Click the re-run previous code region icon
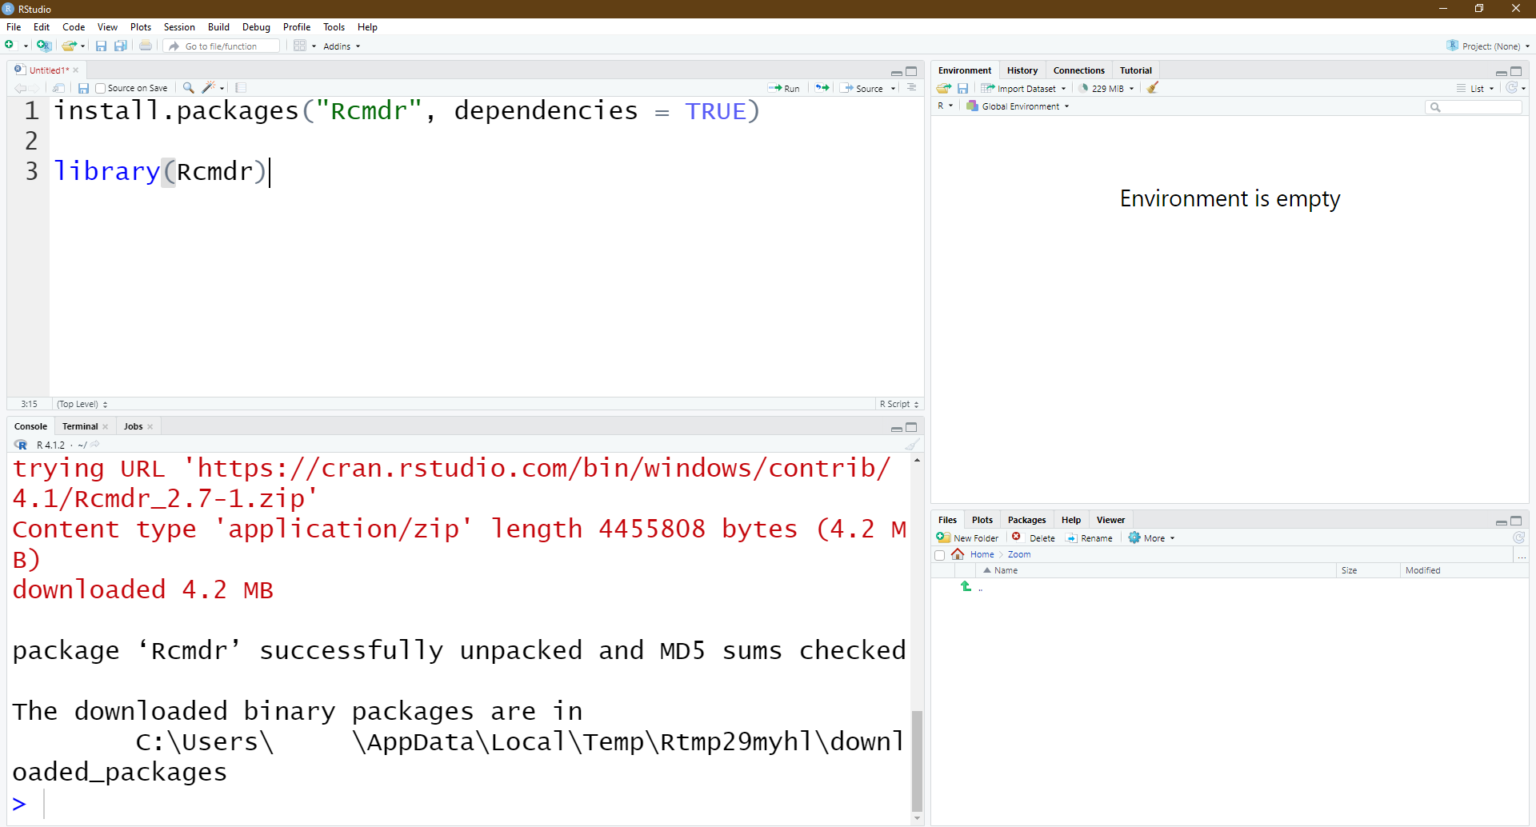 [822, 88]
